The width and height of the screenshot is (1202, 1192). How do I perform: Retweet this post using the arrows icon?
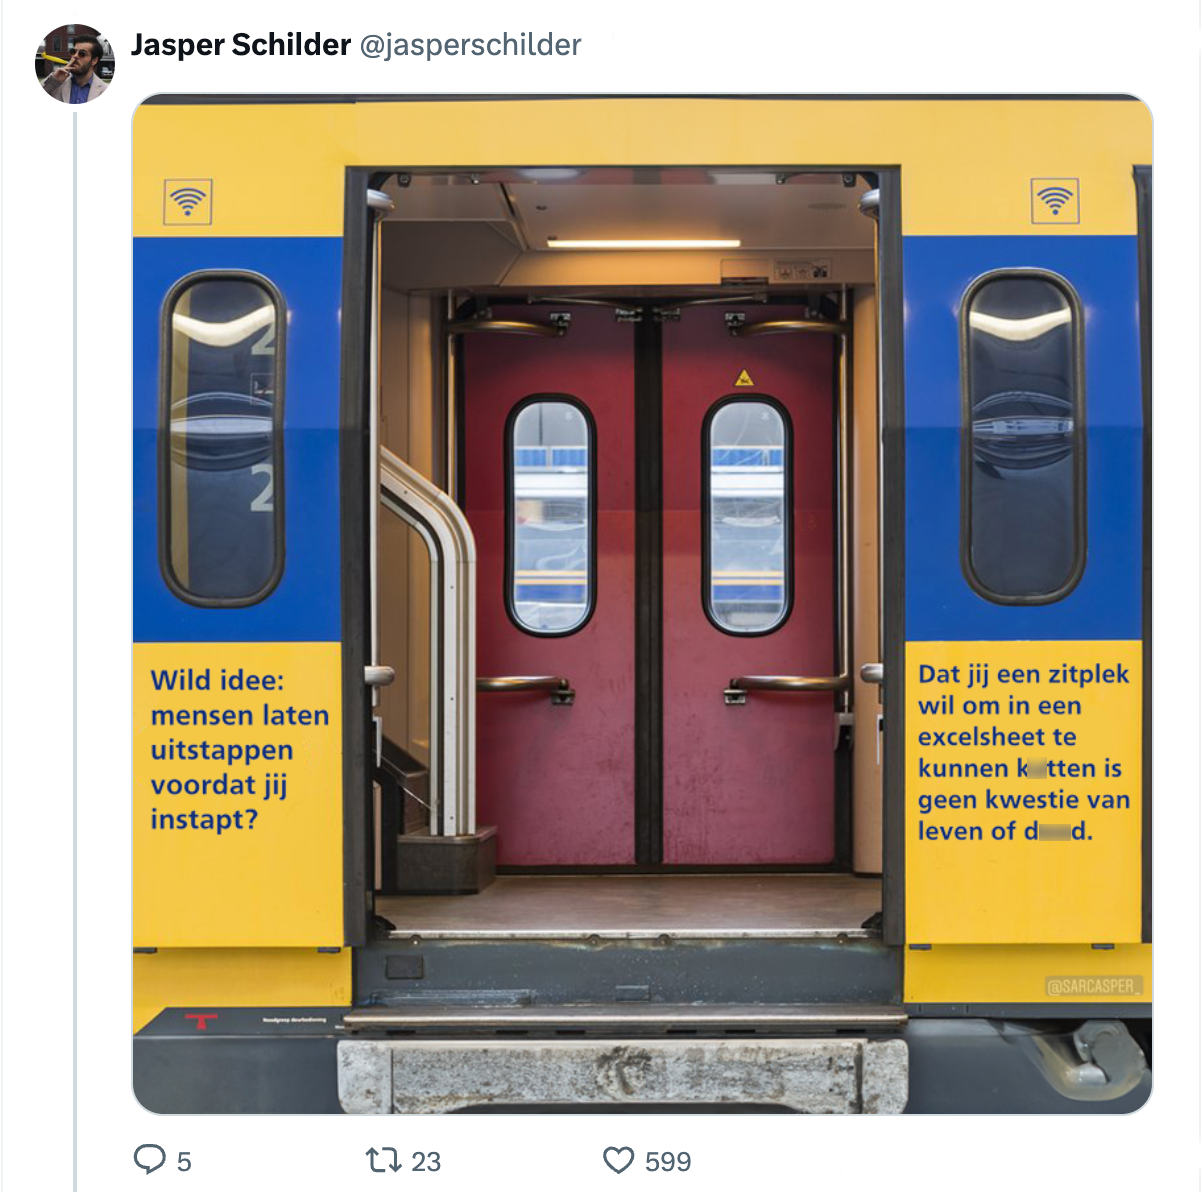click(383, 1160)
